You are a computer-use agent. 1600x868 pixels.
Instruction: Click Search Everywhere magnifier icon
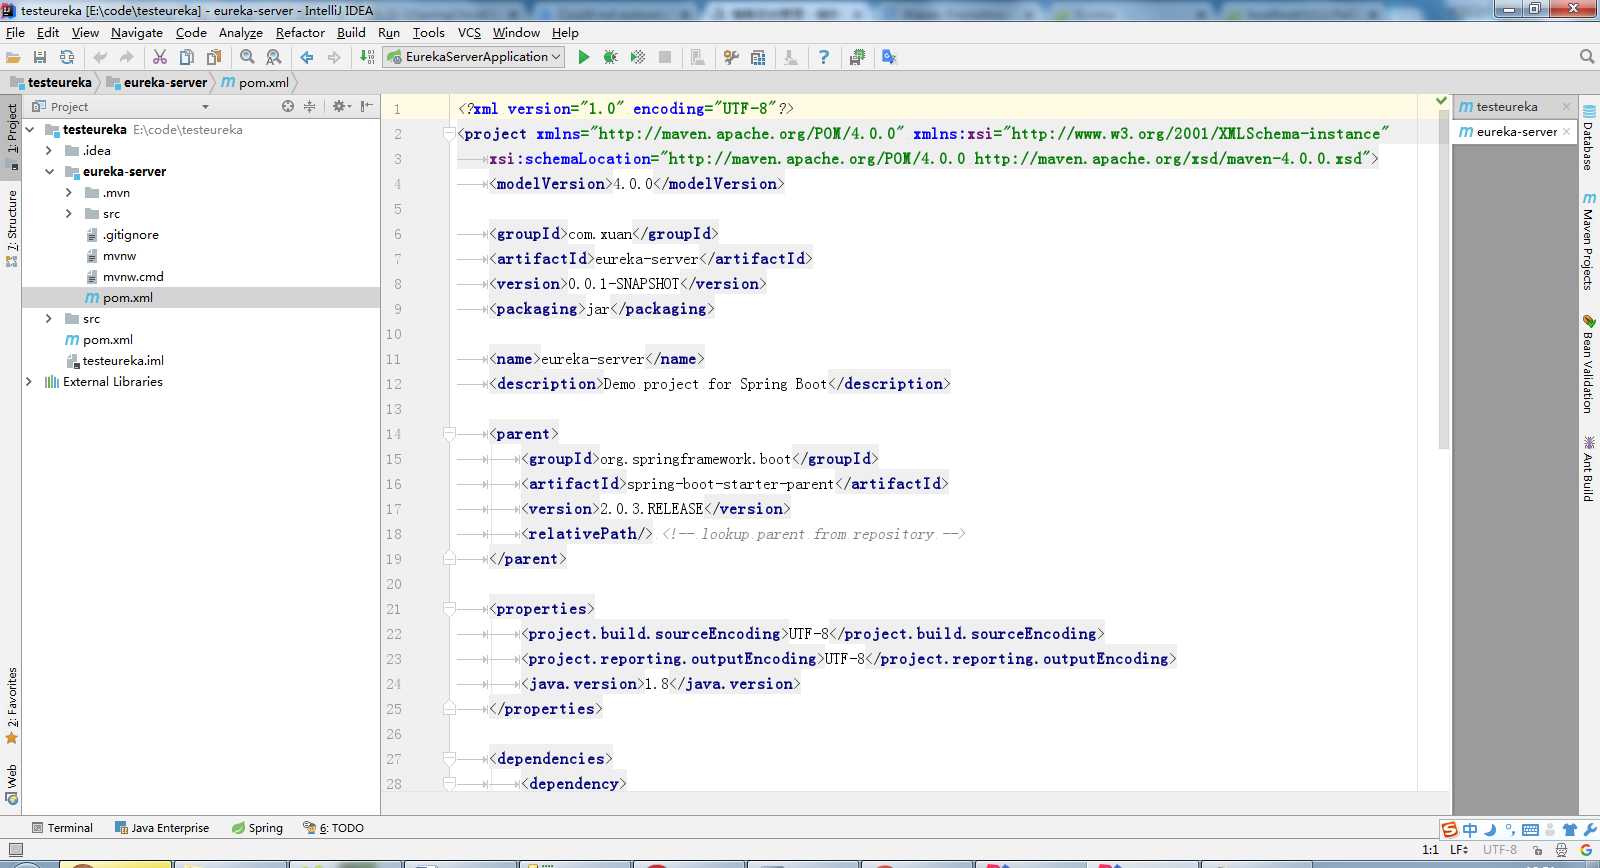click(1587, 57)
